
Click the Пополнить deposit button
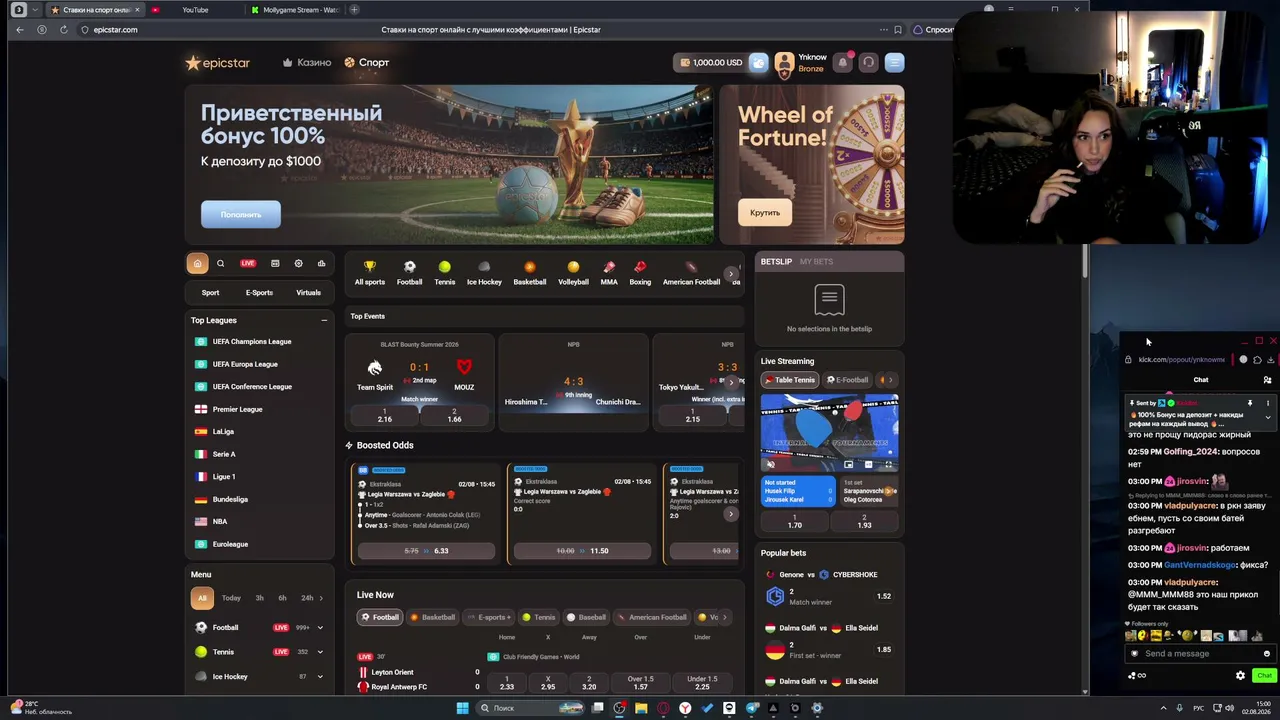pyautogui.click(x=241, y=215)
